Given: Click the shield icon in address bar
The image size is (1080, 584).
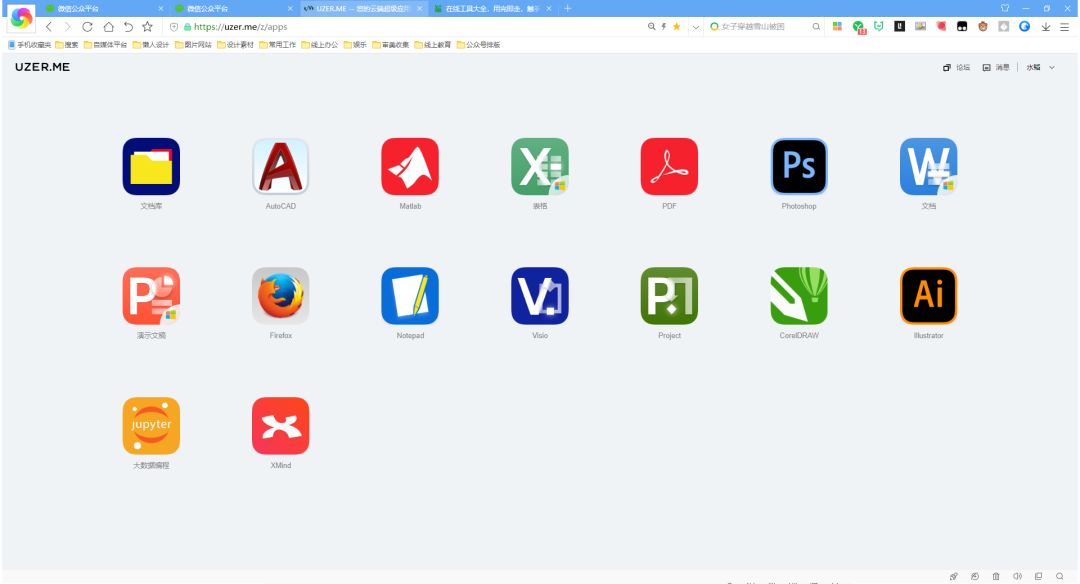Looking at the screenshot, I should 174,27.
